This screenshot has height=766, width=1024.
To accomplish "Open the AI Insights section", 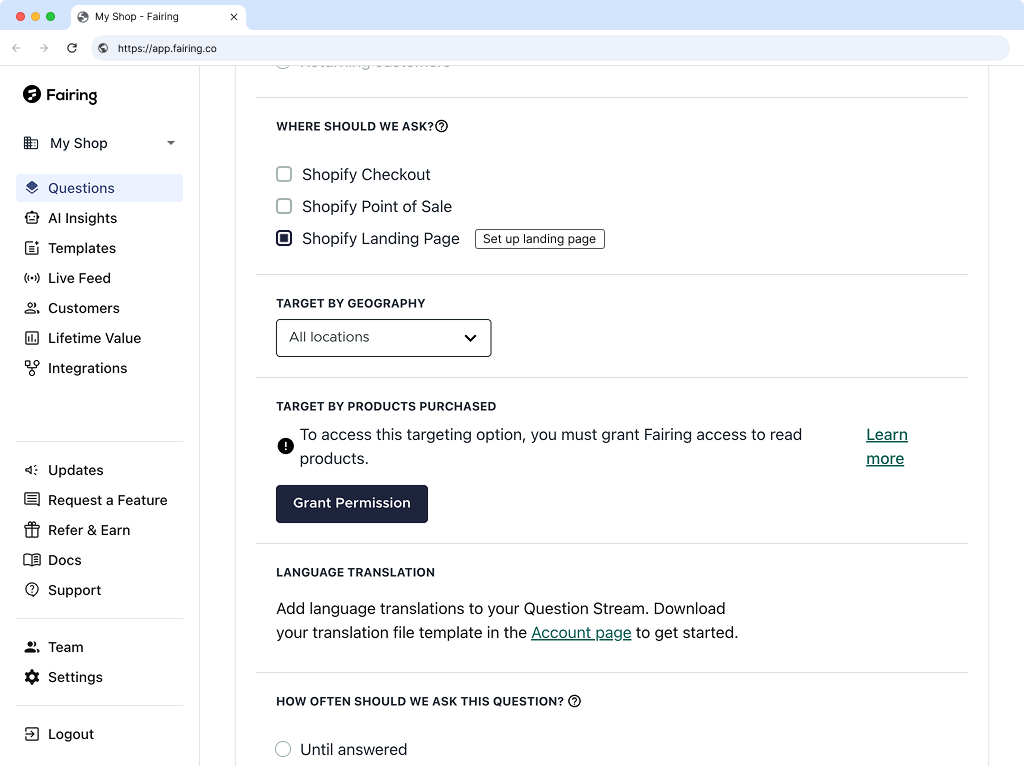I will (x=81, y=217).
